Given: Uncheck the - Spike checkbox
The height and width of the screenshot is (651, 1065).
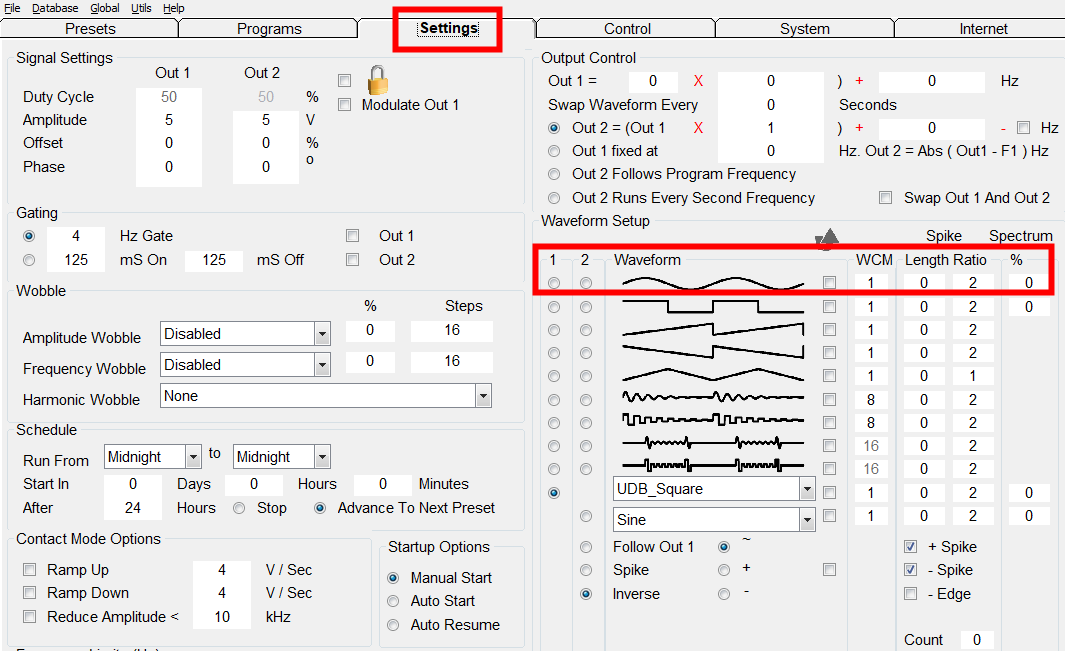Looking at the screenshot, I should 911,569.
